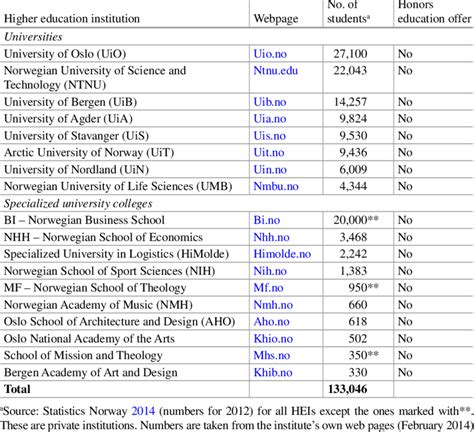Click the 660 value
Screen dimensions: 474x432
coord(358,305)
